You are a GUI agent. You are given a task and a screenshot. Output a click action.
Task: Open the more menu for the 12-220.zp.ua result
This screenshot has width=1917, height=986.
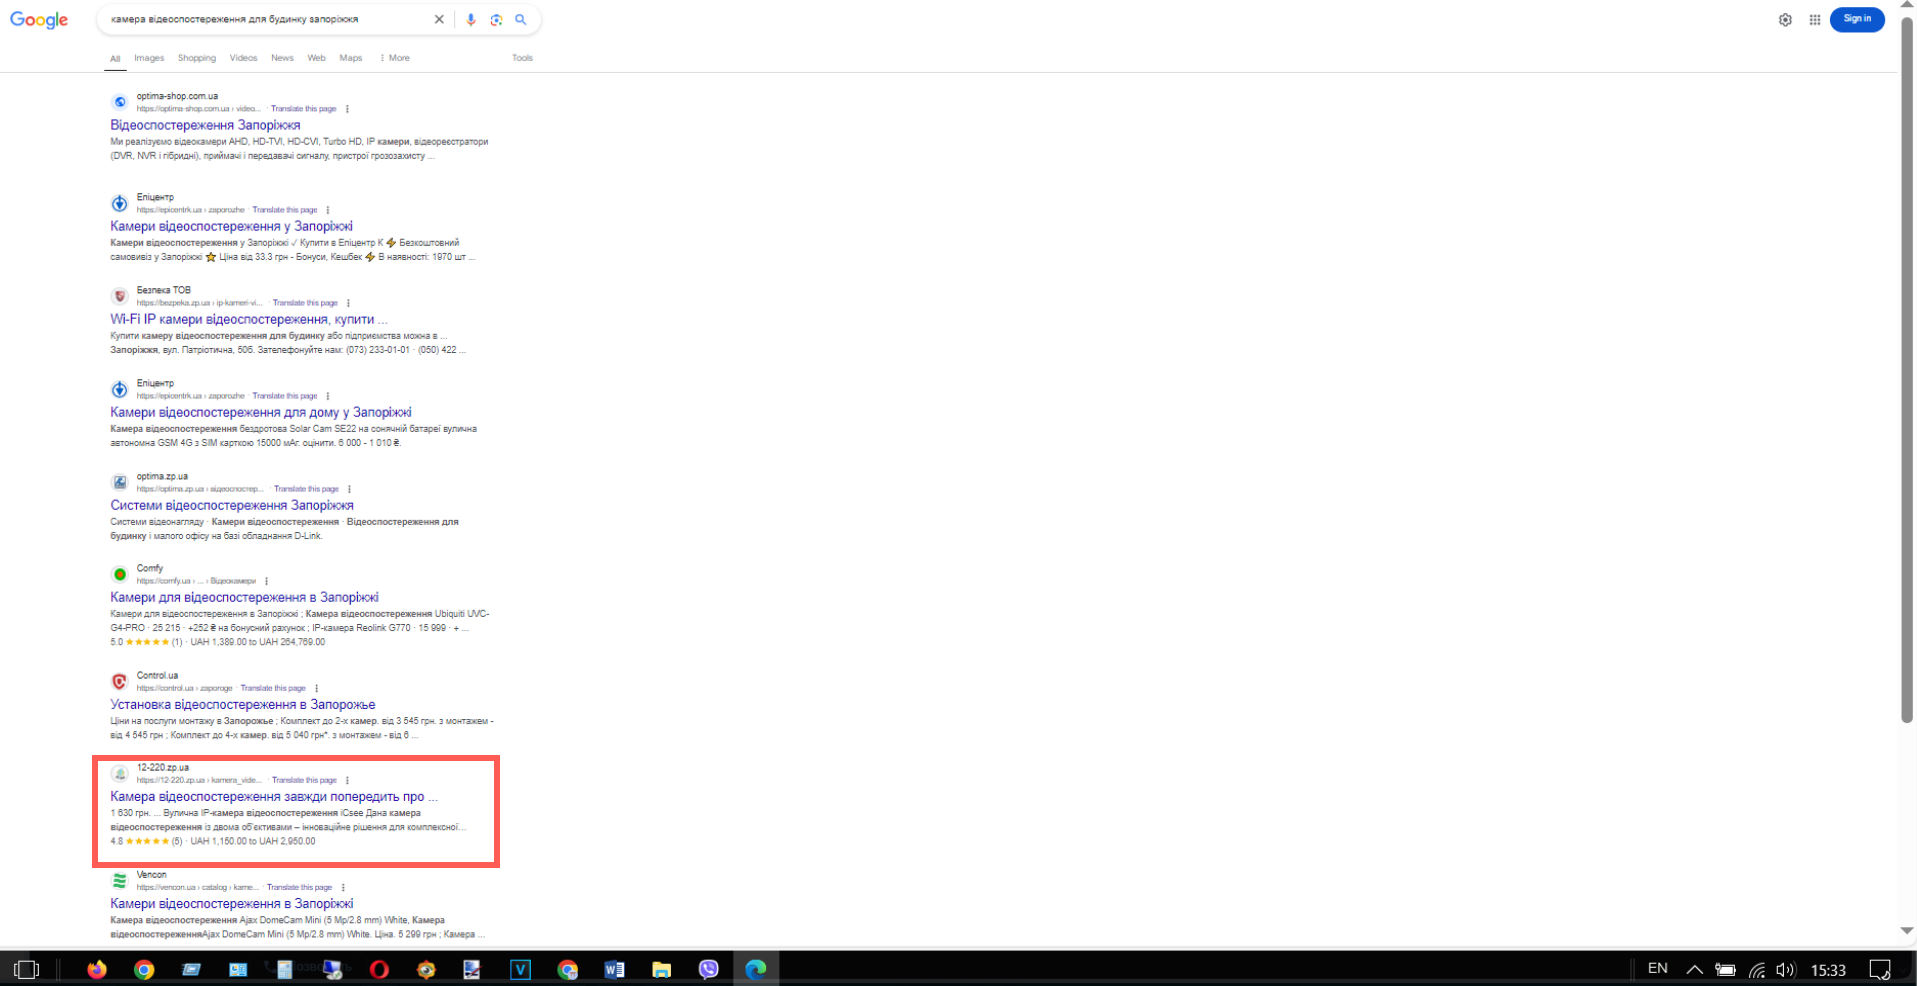(x=347, y=780)
